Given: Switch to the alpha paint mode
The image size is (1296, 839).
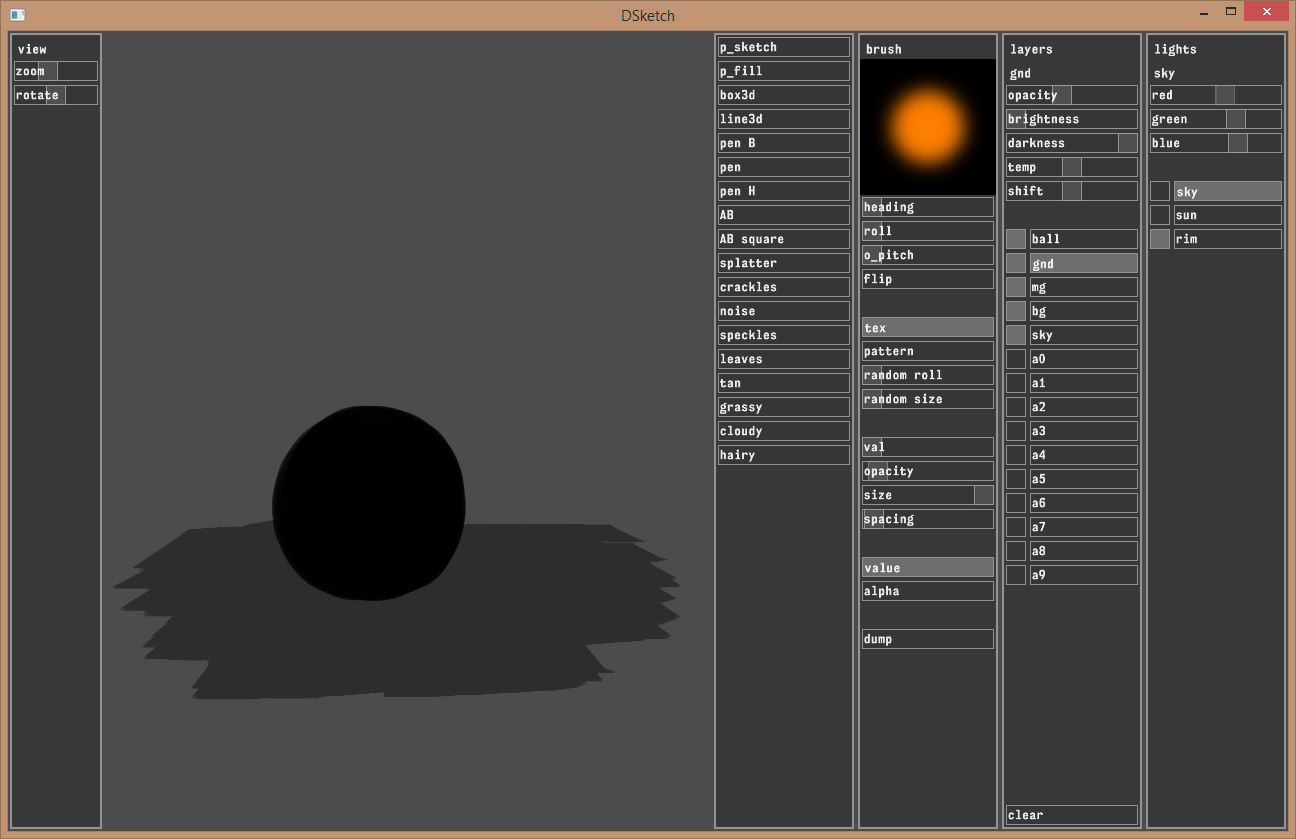Looking at the screenshot, I should click(927, 591).
